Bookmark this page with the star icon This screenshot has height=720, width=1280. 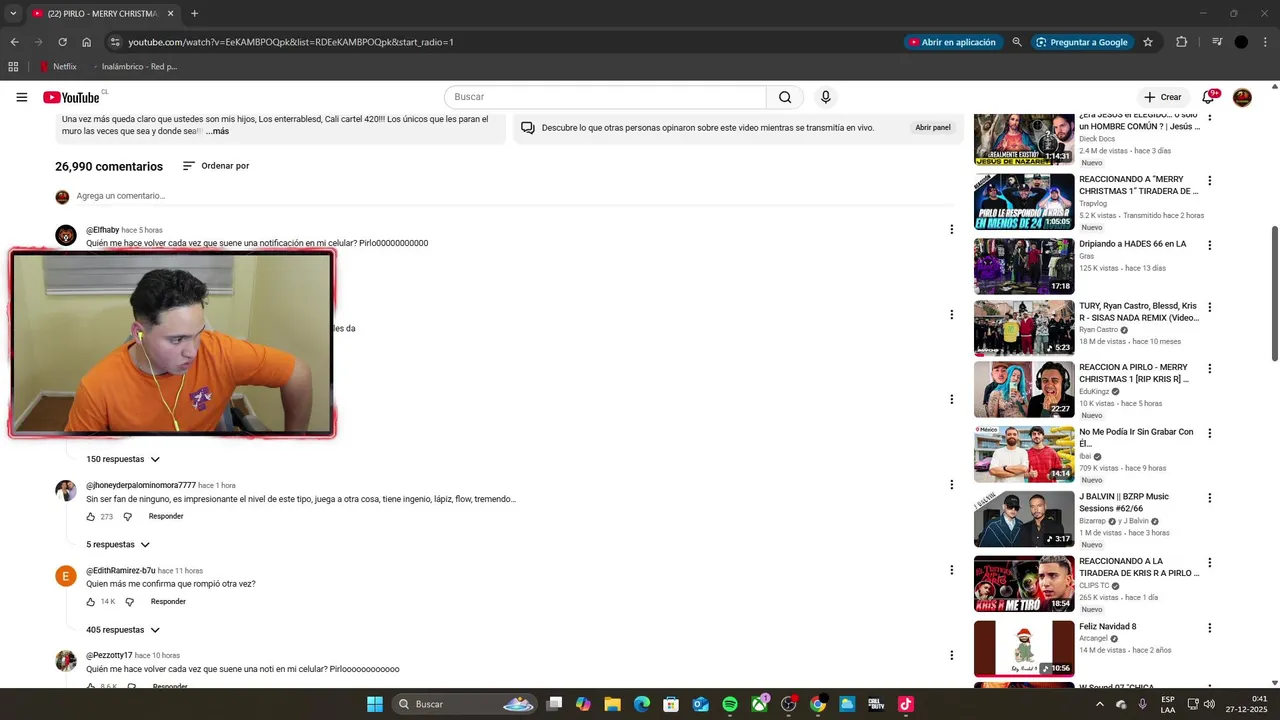pos(1148,42)
